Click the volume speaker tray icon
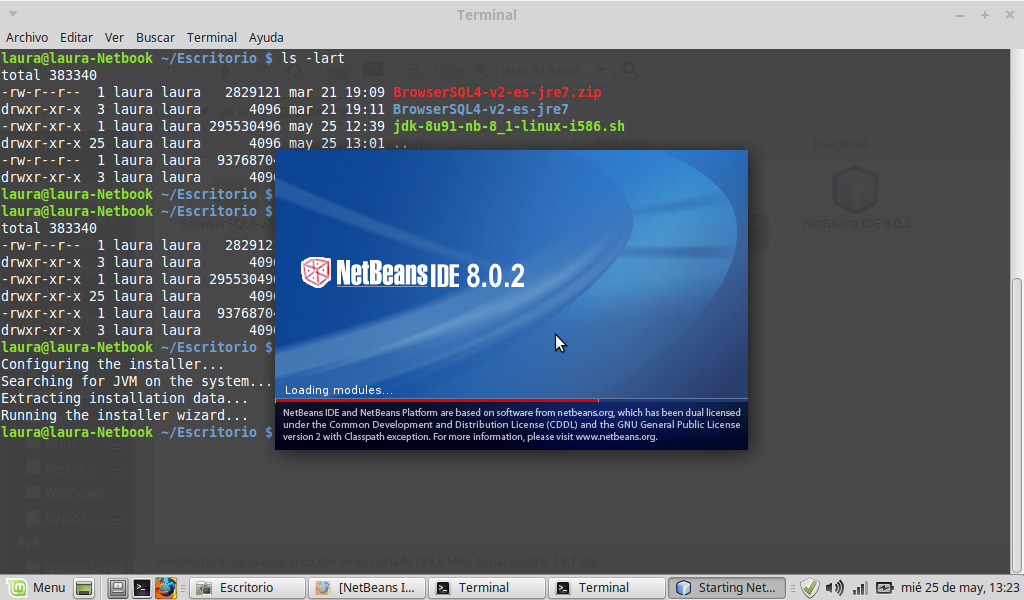The width and height of the screenshot is (1024, 600). [835, 588]
